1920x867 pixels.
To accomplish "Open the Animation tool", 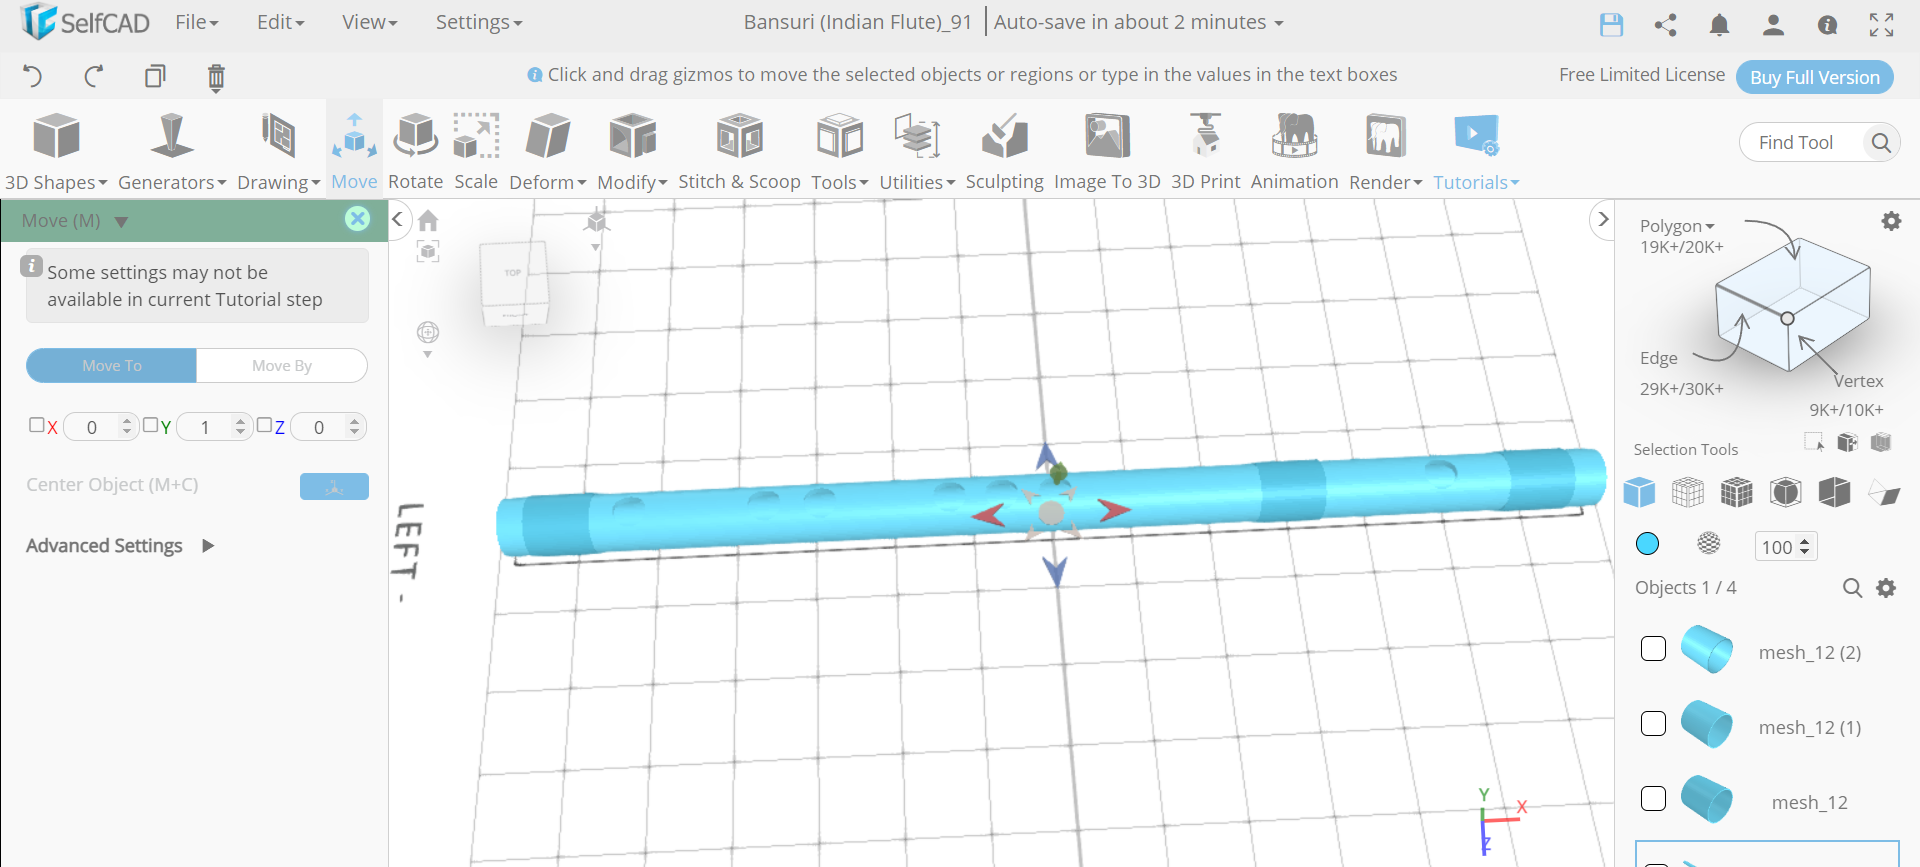I will pos(1294,151).
